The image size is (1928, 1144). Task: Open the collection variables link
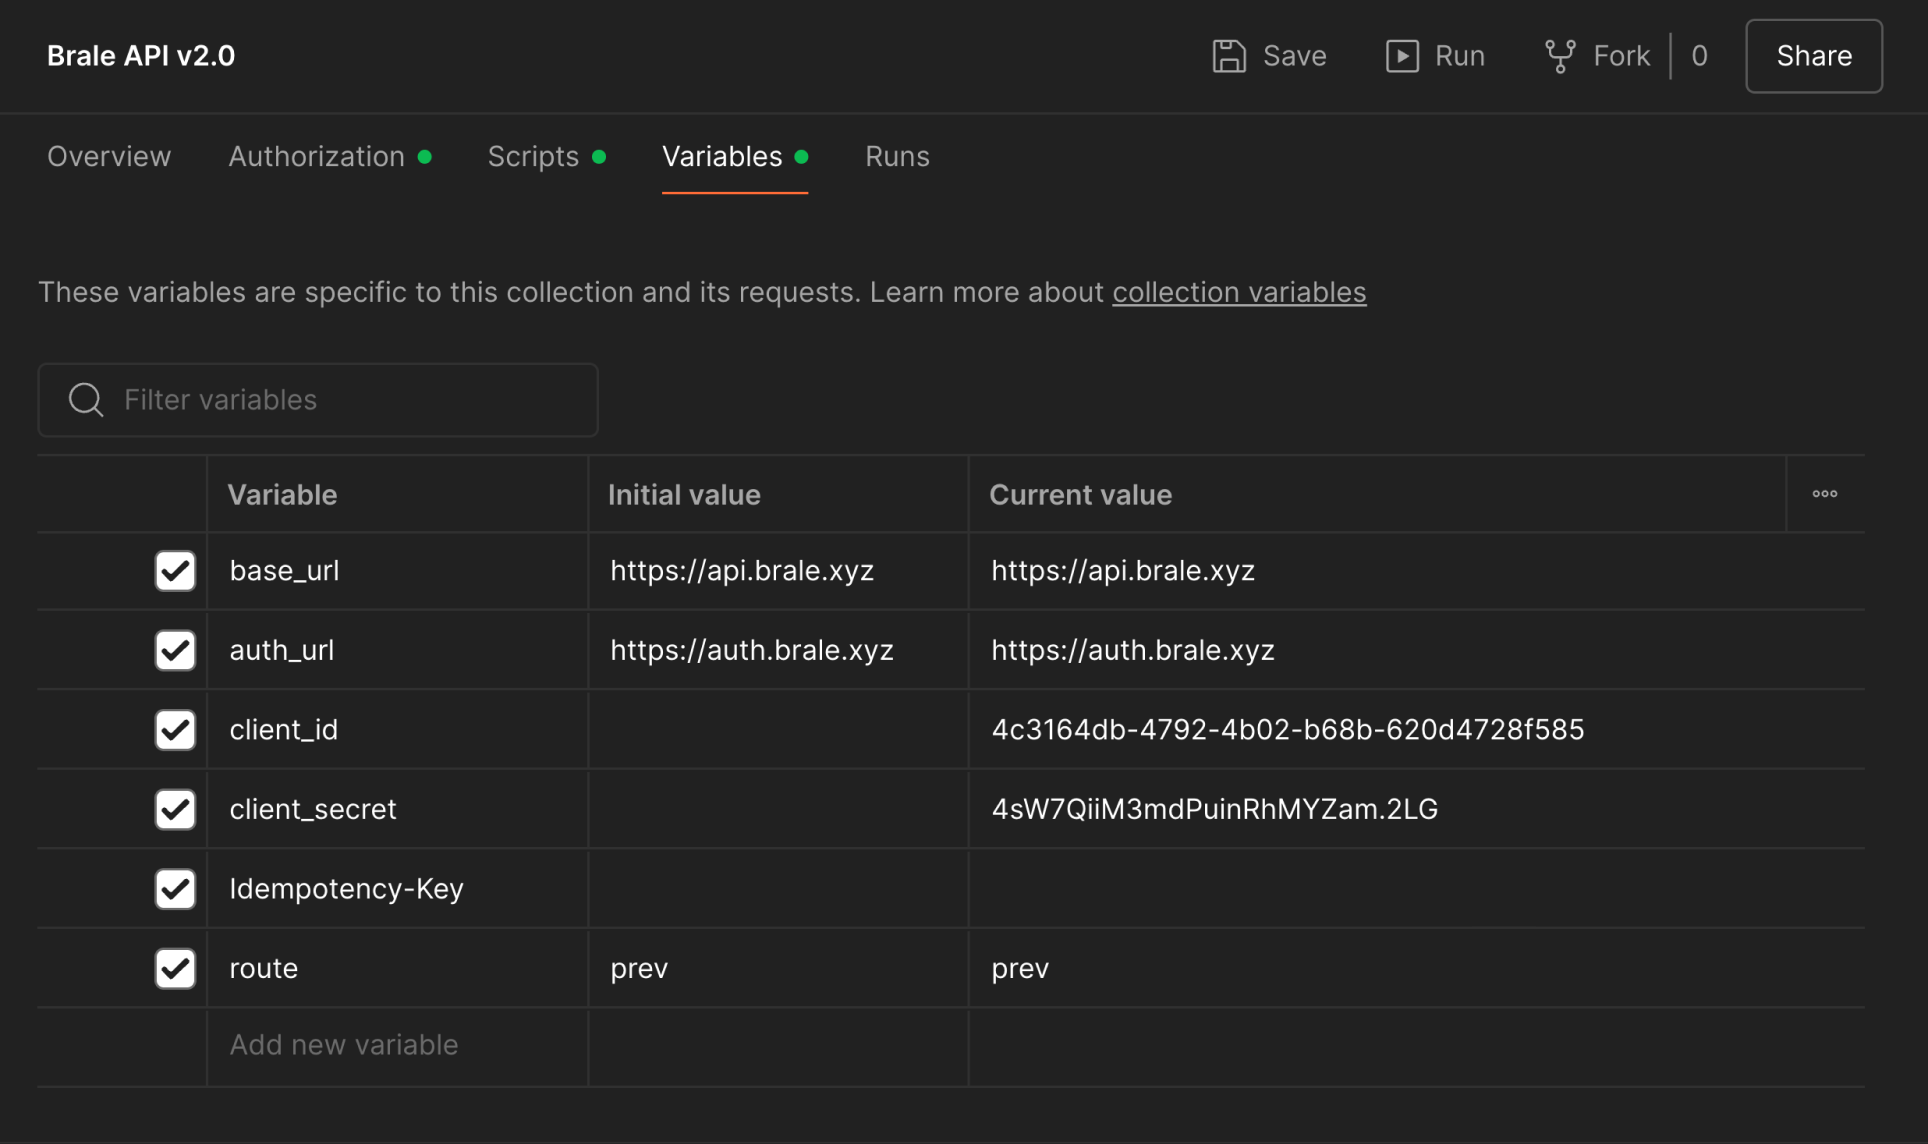[x=1239, y=292]
